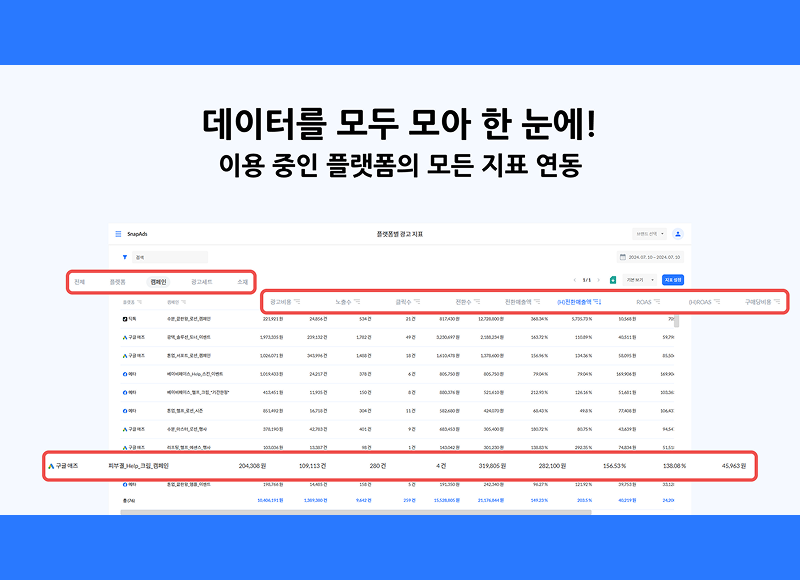Open the user profile avatar icon

click(x=677, y=233)
